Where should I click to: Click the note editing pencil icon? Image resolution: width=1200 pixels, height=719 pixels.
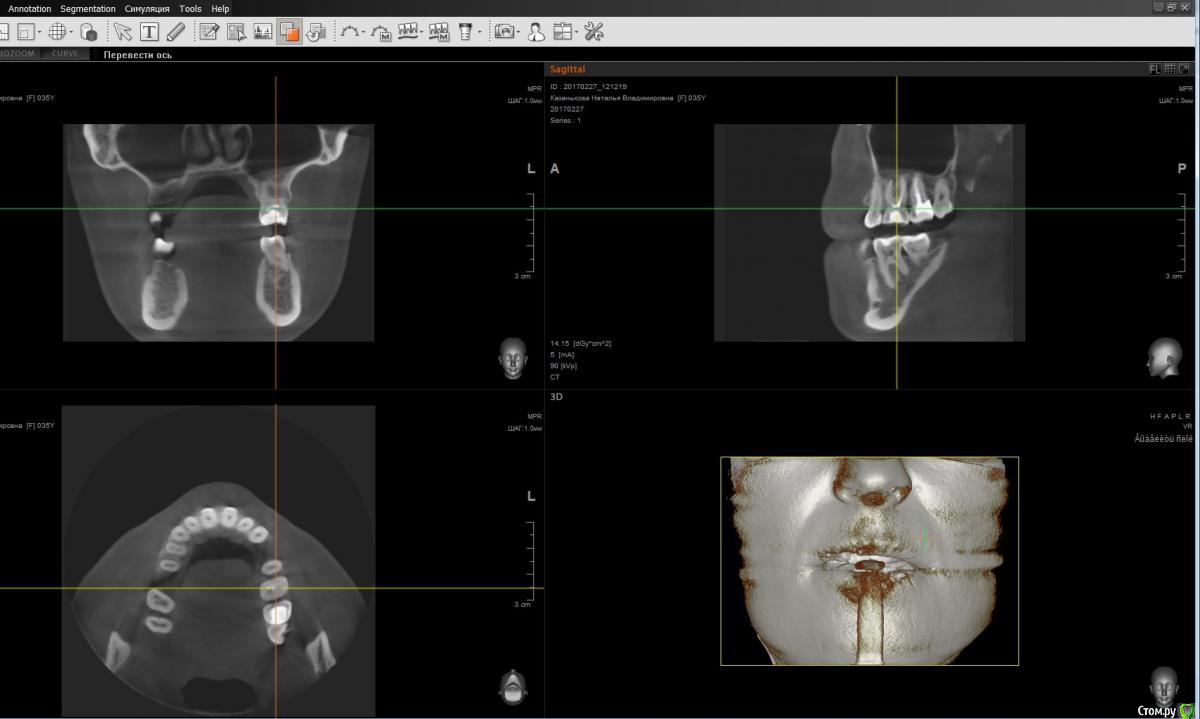coord(209,32)
